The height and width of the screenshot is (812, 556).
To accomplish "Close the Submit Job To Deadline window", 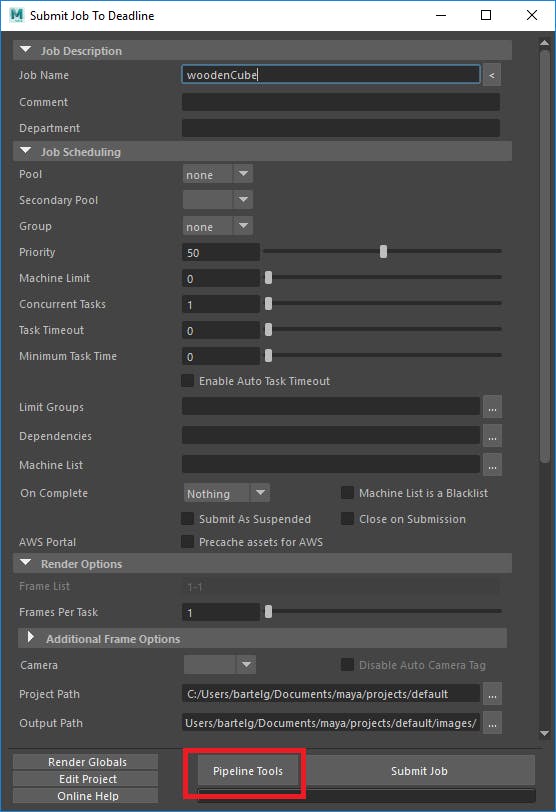I will 532,15.
